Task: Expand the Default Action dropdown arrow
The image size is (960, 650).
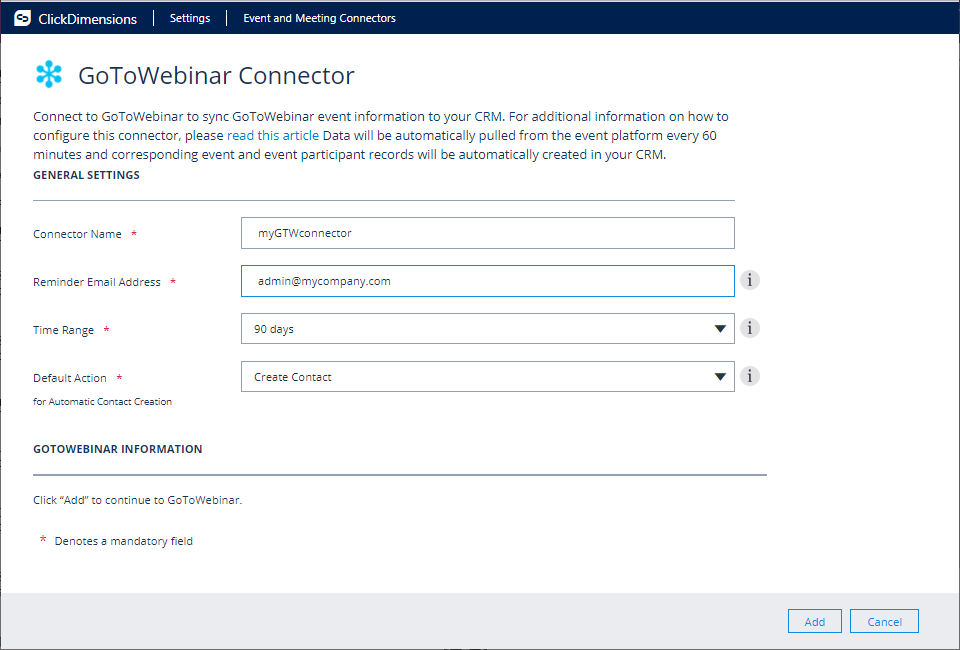Action: pyautogui.click(x=720, y=376)
